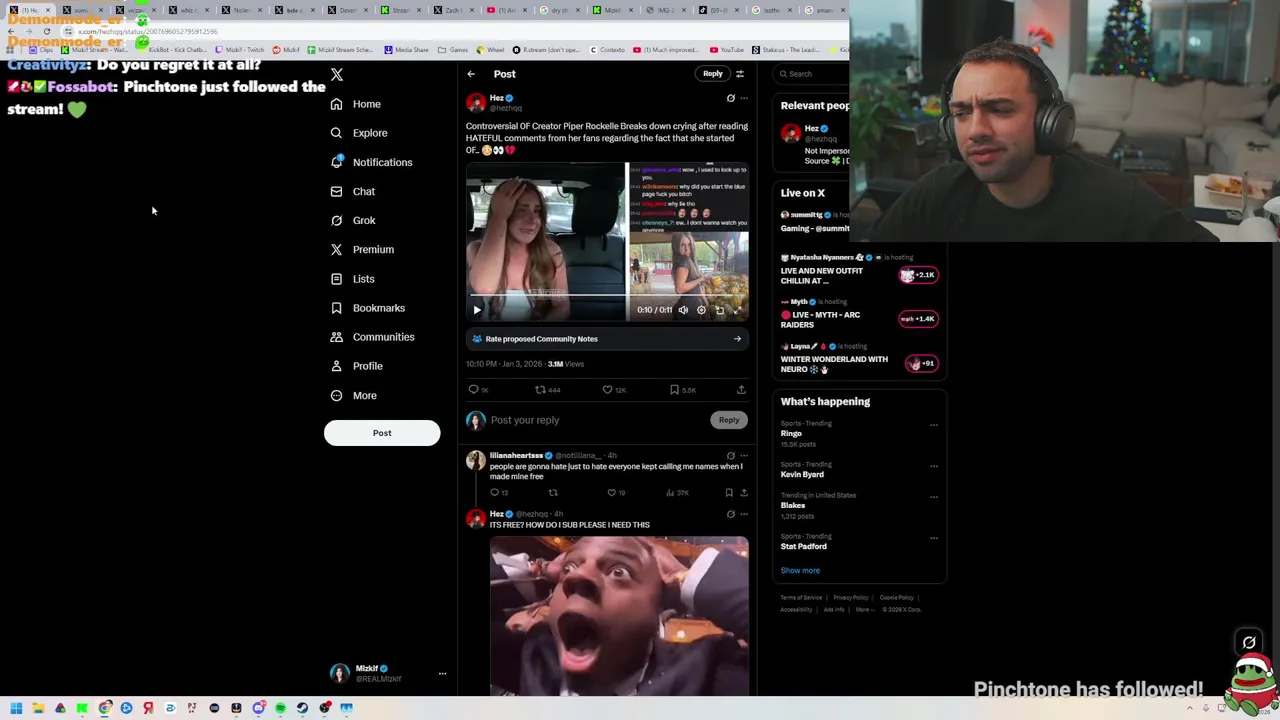Open options for Ringo trend
1280x720 pixels.
point(934,425)
